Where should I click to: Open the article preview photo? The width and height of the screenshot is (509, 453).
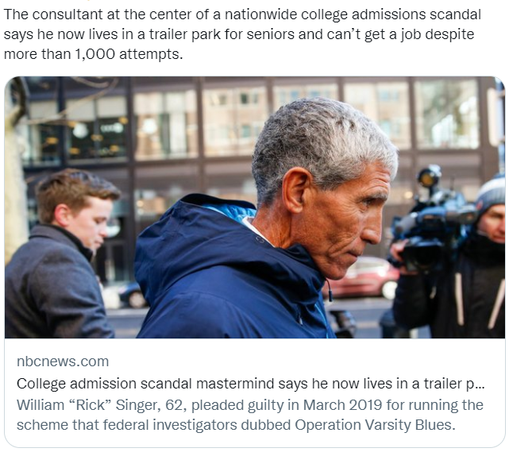coord(255,207)
